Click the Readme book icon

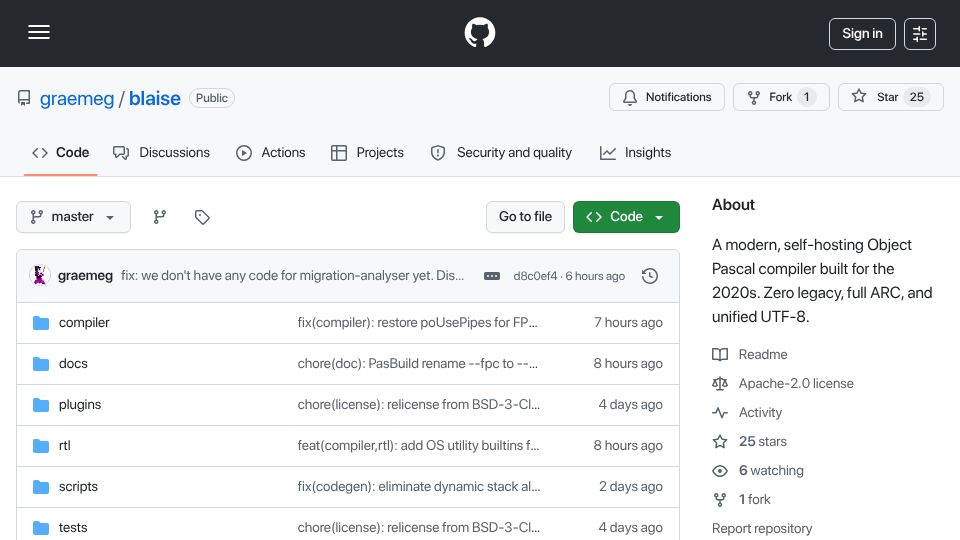(720, 354)
